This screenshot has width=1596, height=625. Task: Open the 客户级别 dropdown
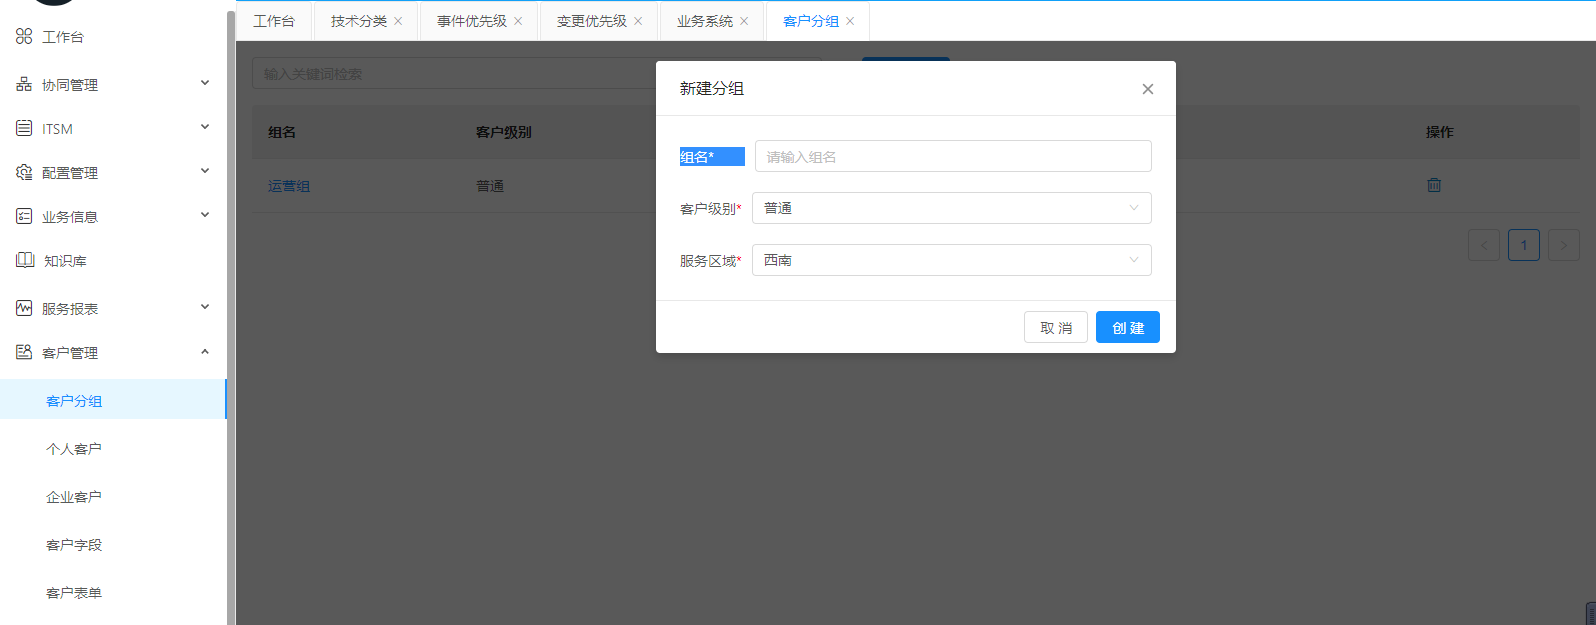(x=951, y=208)
